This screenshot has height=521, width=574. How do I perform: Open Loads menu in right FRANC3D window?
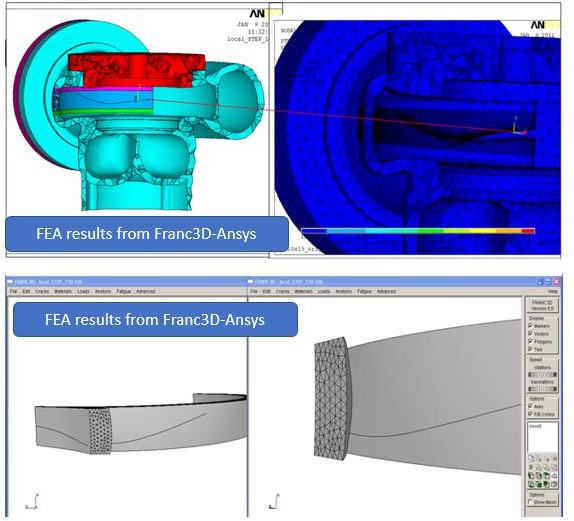pyautogui.click(x=324, y=291)
